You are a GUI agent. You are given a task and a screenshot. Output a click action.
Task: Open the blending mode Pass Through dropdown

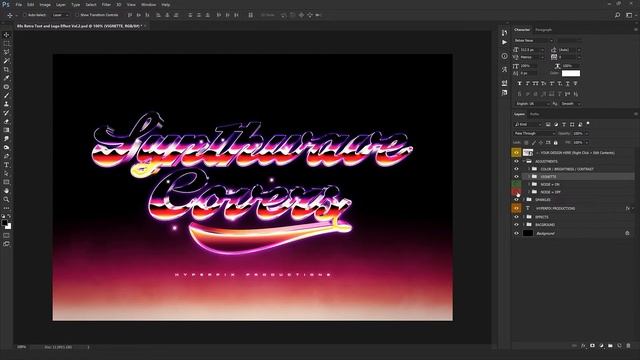tap(534, 133)
